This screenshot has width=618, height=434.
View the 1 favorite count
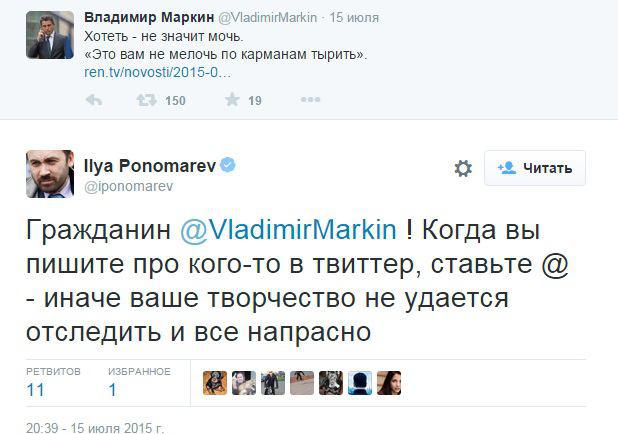coord(113,390)
